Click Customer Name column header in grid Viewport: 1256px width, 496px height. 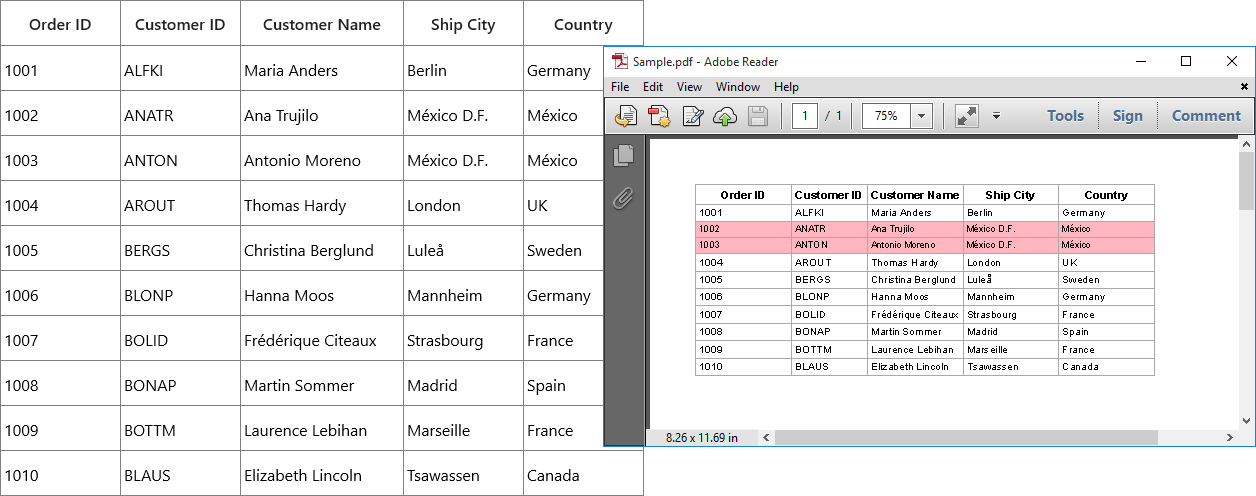coord(322,24)
